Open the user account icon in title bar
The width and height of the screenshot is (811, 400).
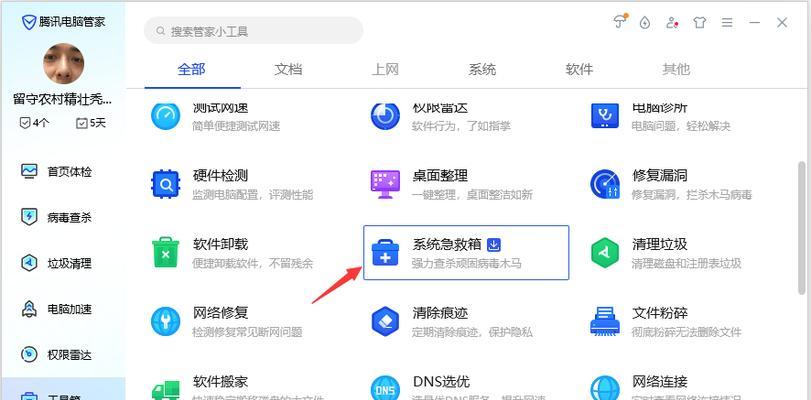click(x=672, y=23)
